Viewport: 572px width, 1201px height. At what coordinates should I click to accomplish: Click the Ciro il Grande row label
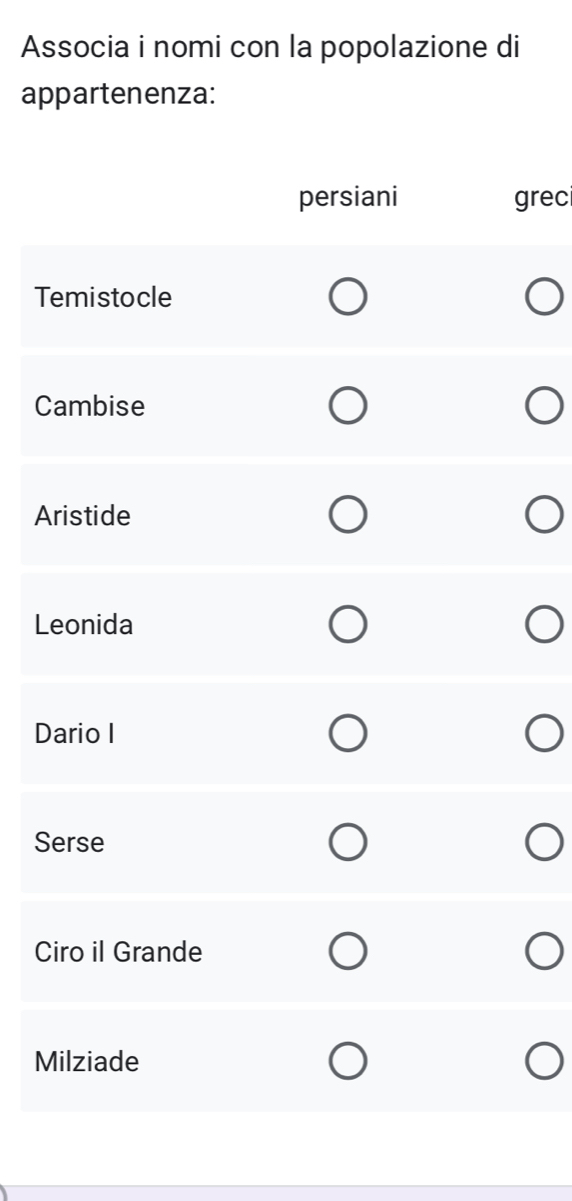pos(118,951)
